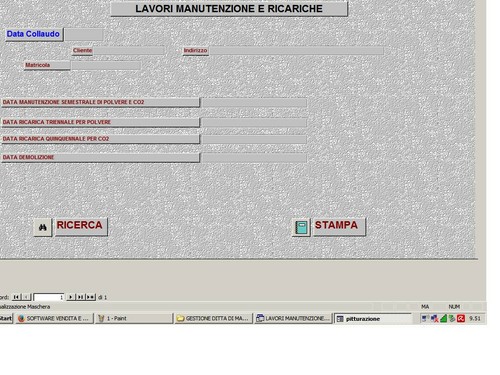Image resolution: width=500 pixels, height=375 pixels.
Task: Click the green signal tray icon
Action: tap(443, 319)
